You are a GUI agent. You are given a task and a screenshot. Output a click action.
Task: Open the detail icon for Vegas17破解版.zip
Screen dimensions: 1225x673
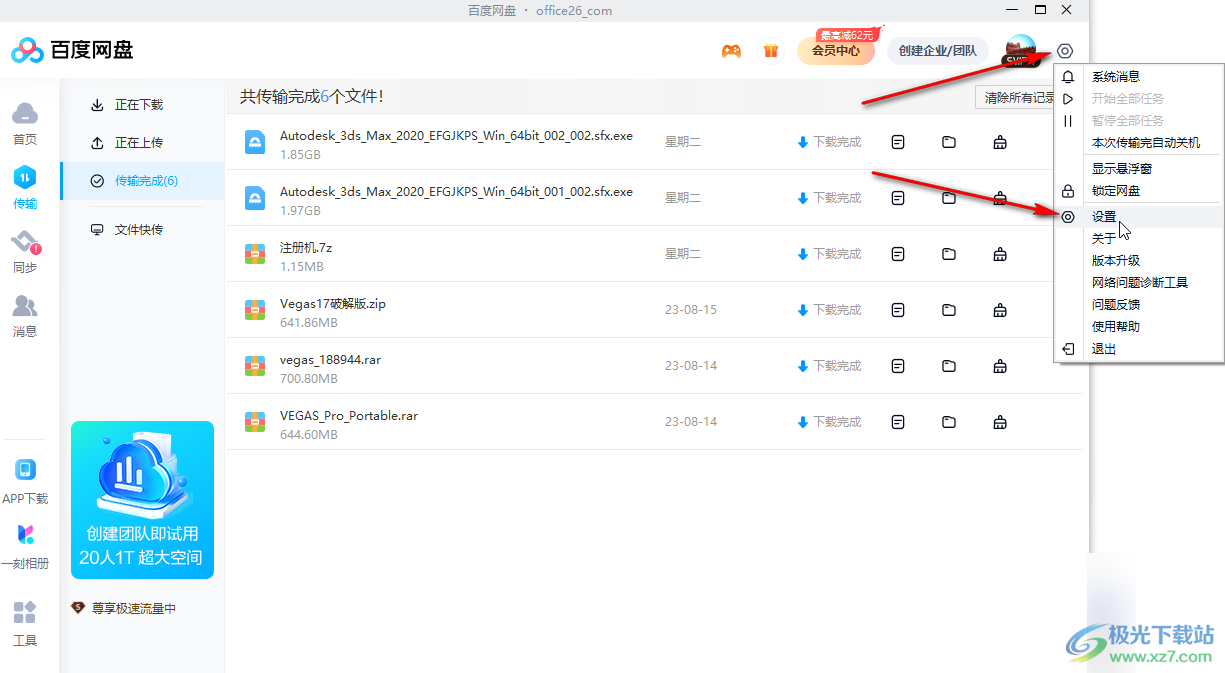898,310
